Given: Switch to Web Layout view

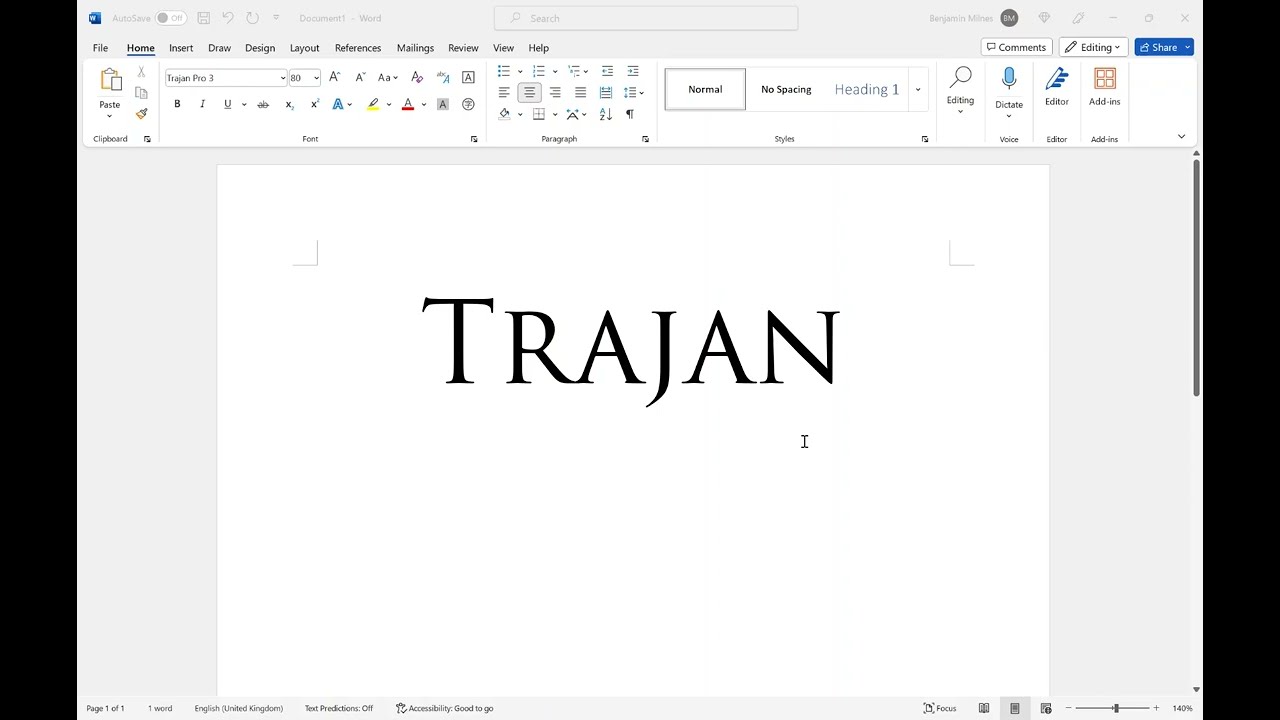Looking at the screenshot, I should point(1046,708).
